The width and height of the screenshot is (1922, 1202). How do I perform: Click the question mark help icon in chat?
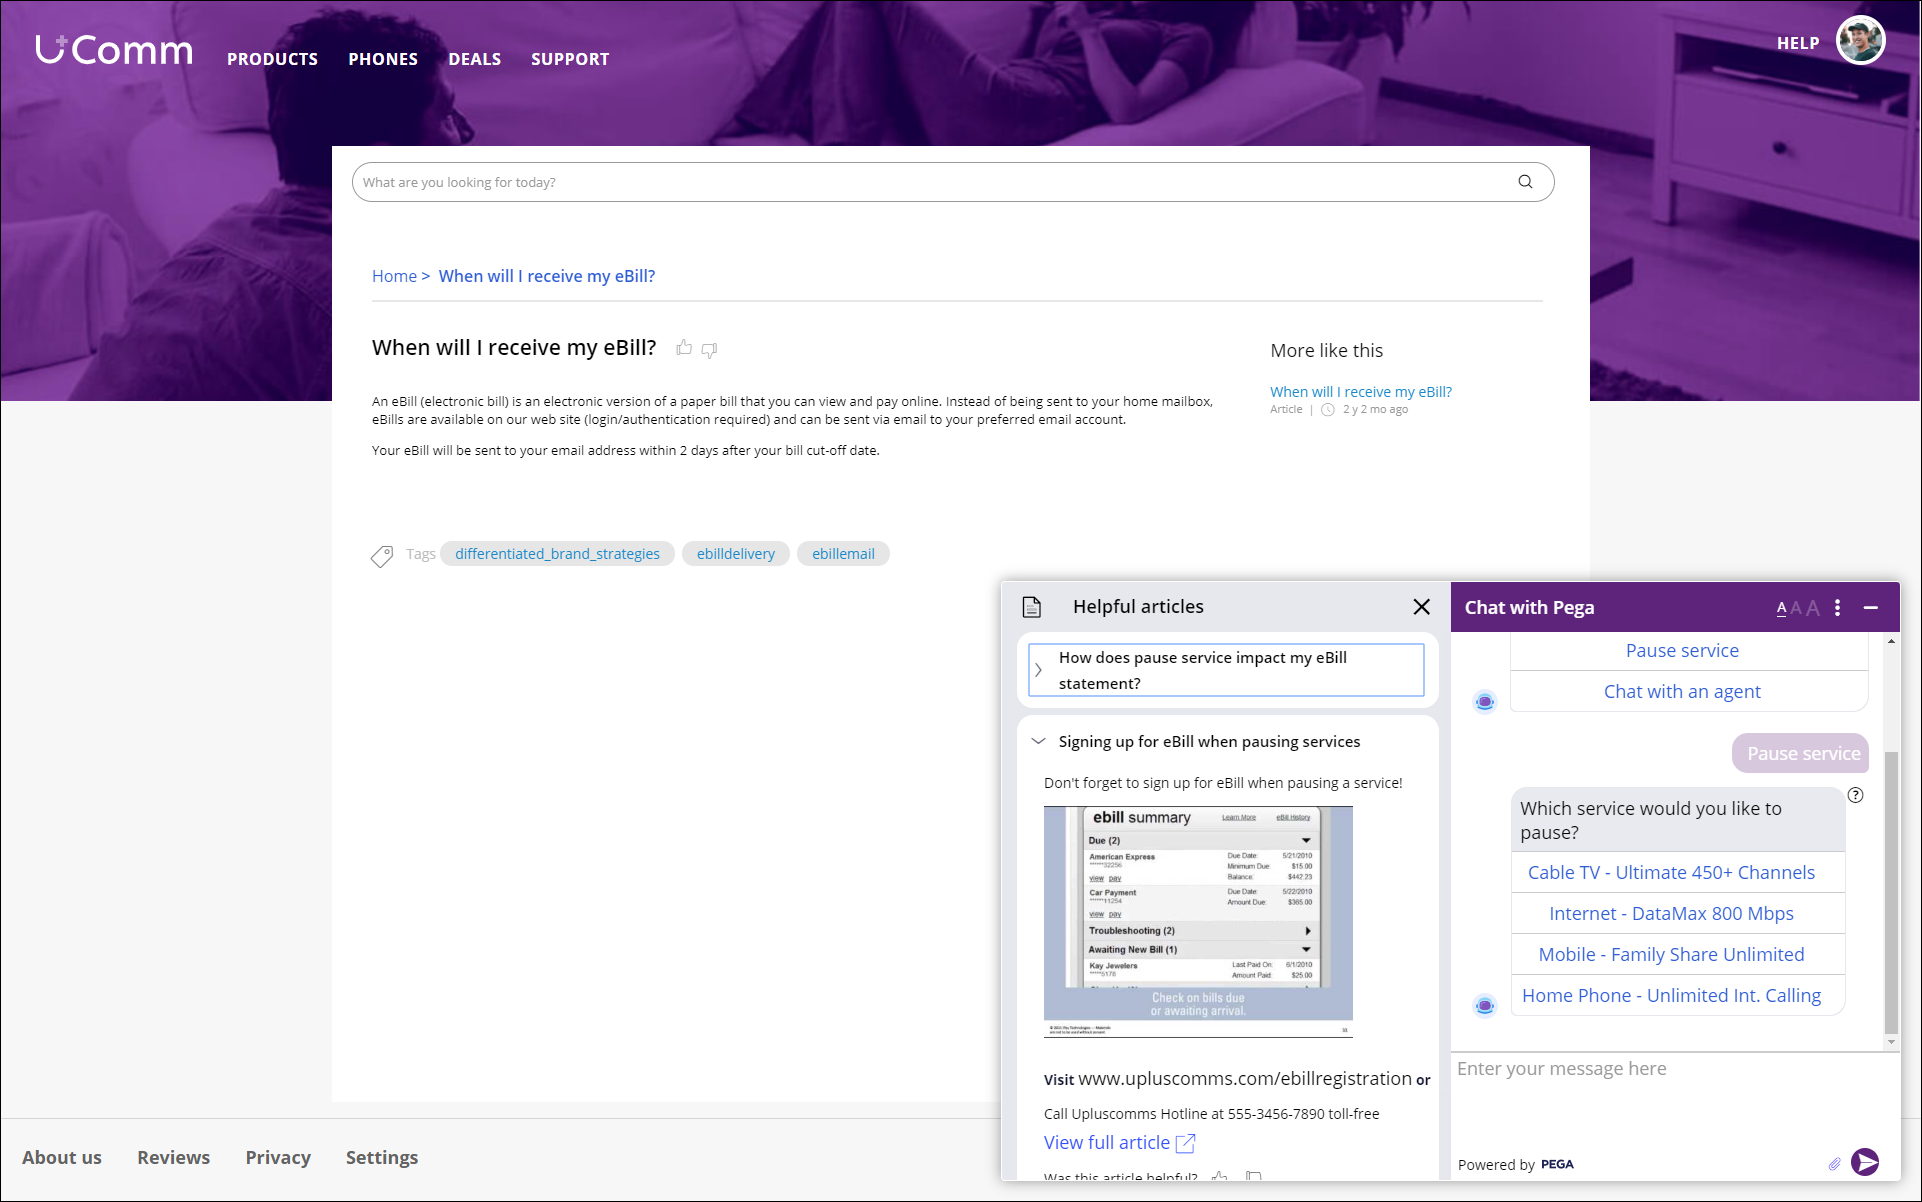[1855, 796]
